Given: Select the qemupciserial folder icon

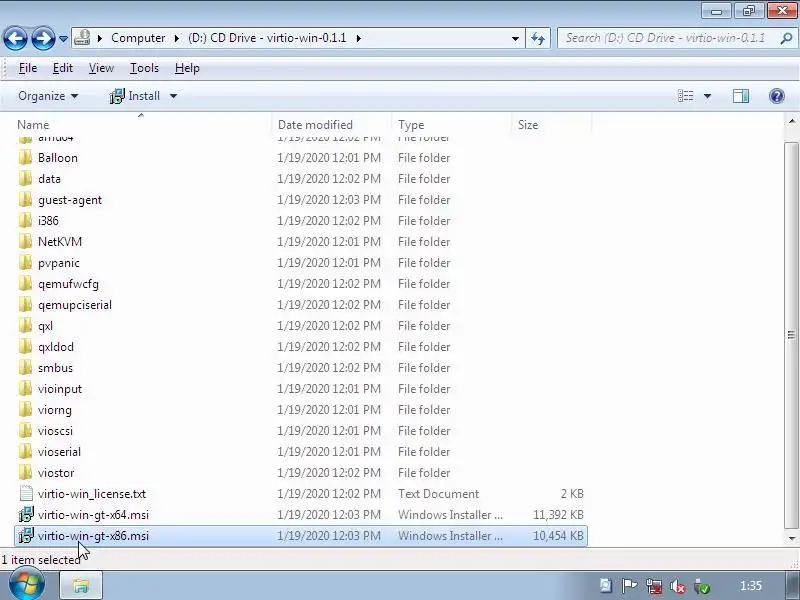Looking at the screenshot, I should coord(26,305).
